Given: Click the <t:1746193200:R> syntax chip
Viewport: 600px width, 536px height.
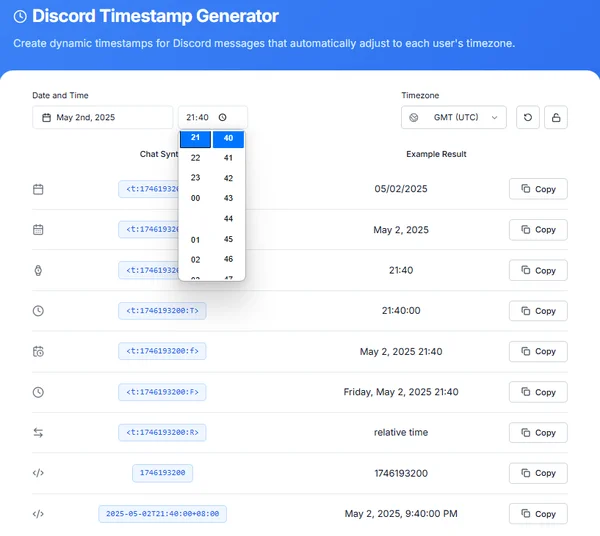Looking at the screenshot, I should [162, 432].
